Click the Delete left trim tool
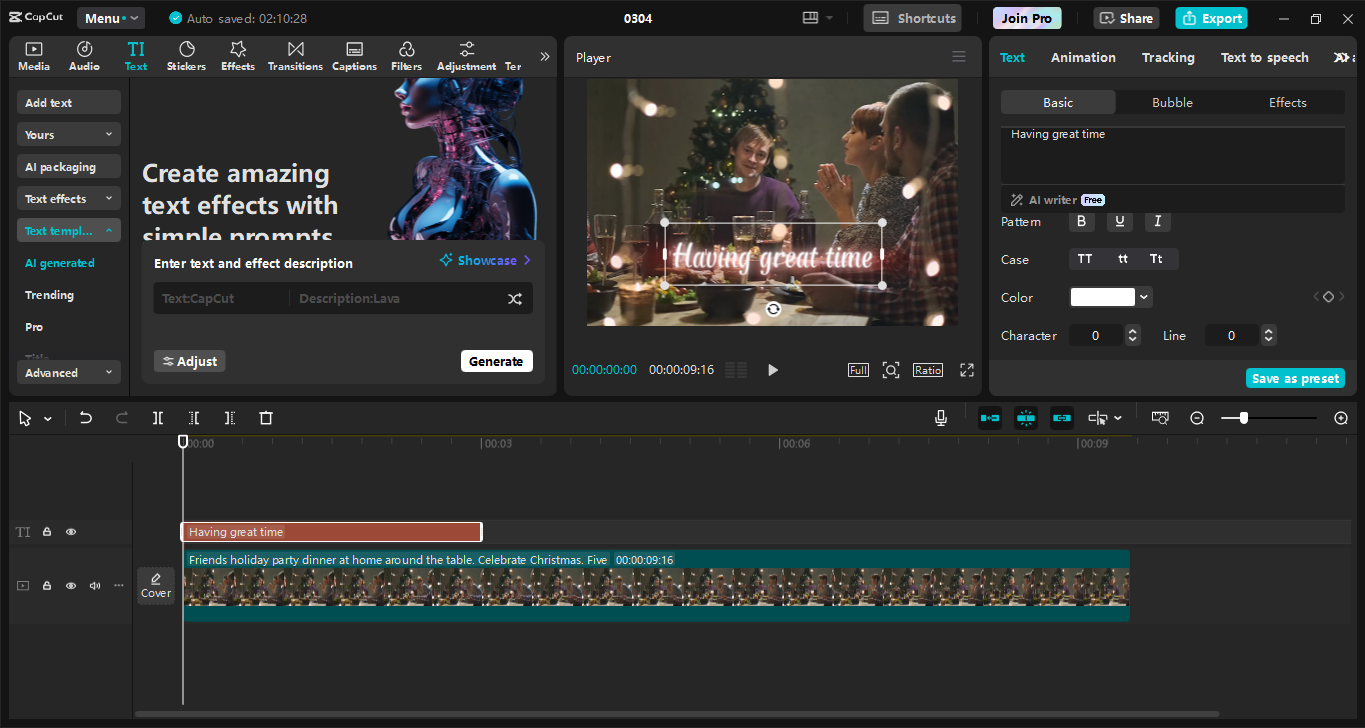The image size is (1365, 728). click(194, 418)
